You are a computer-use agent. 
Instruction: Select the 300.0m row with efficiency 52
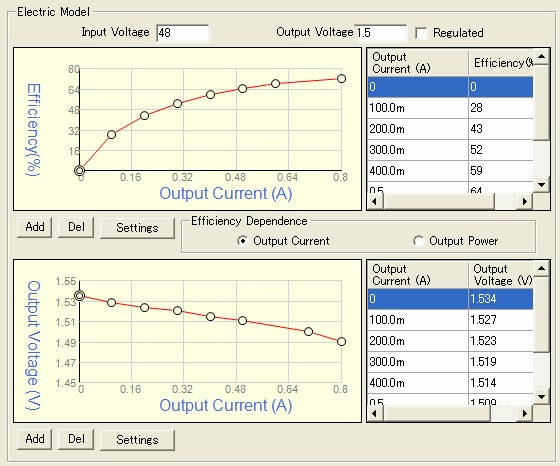point(450,150)
